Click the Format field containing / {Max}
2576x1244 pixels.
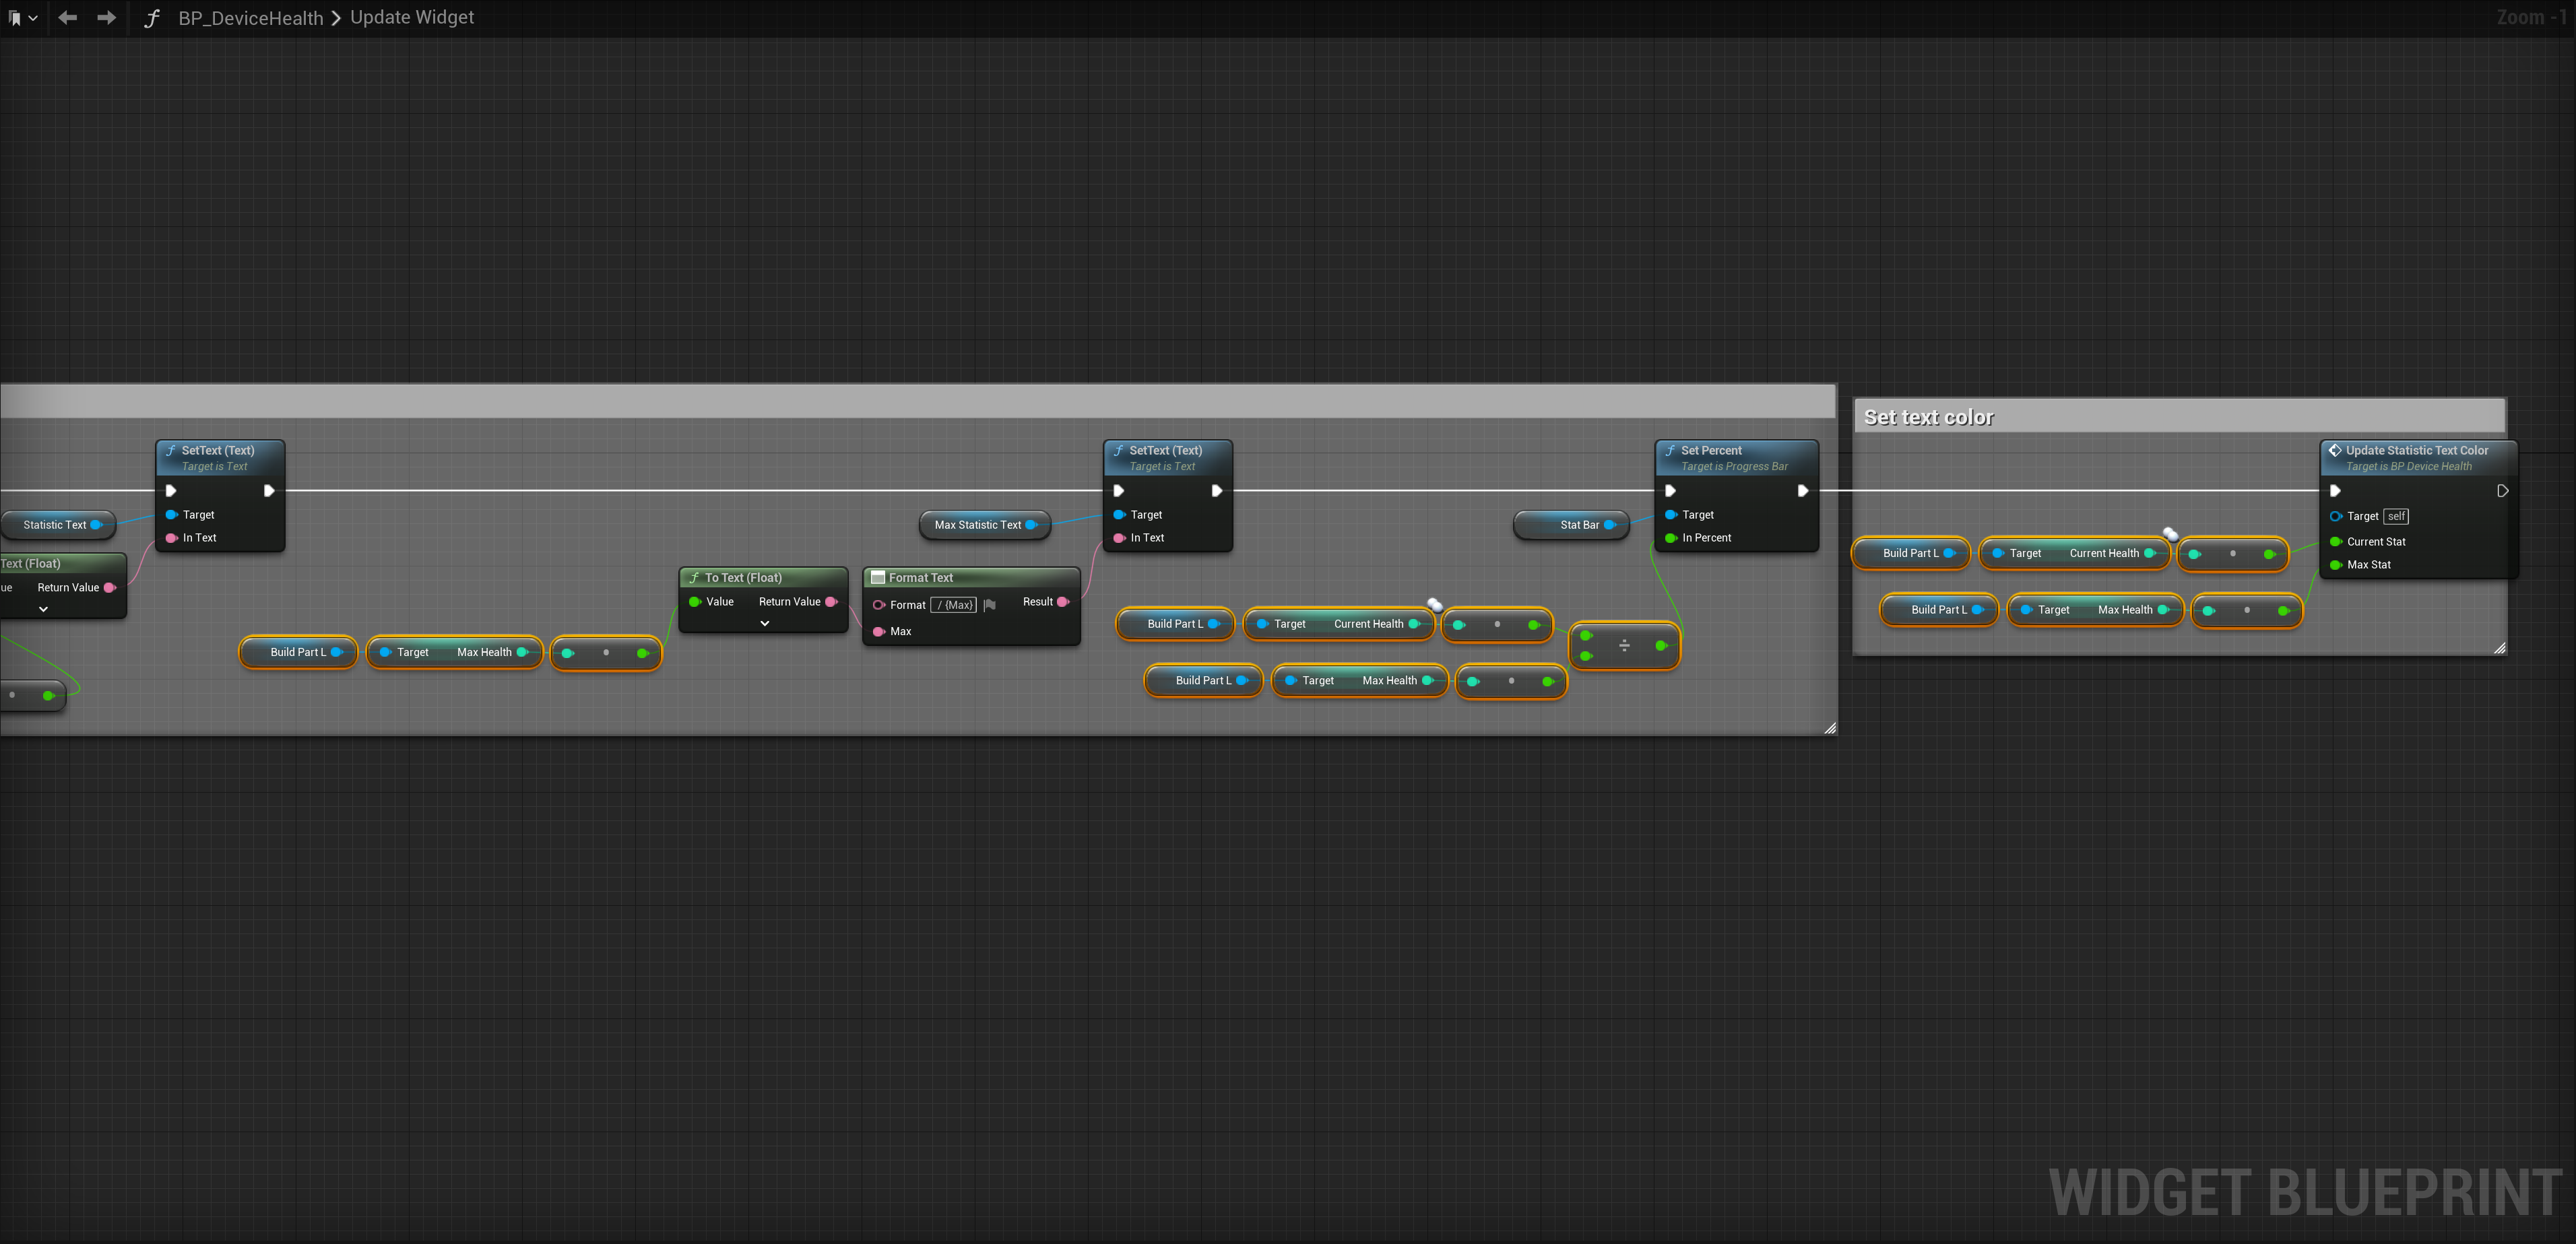(x=953, y=605)
